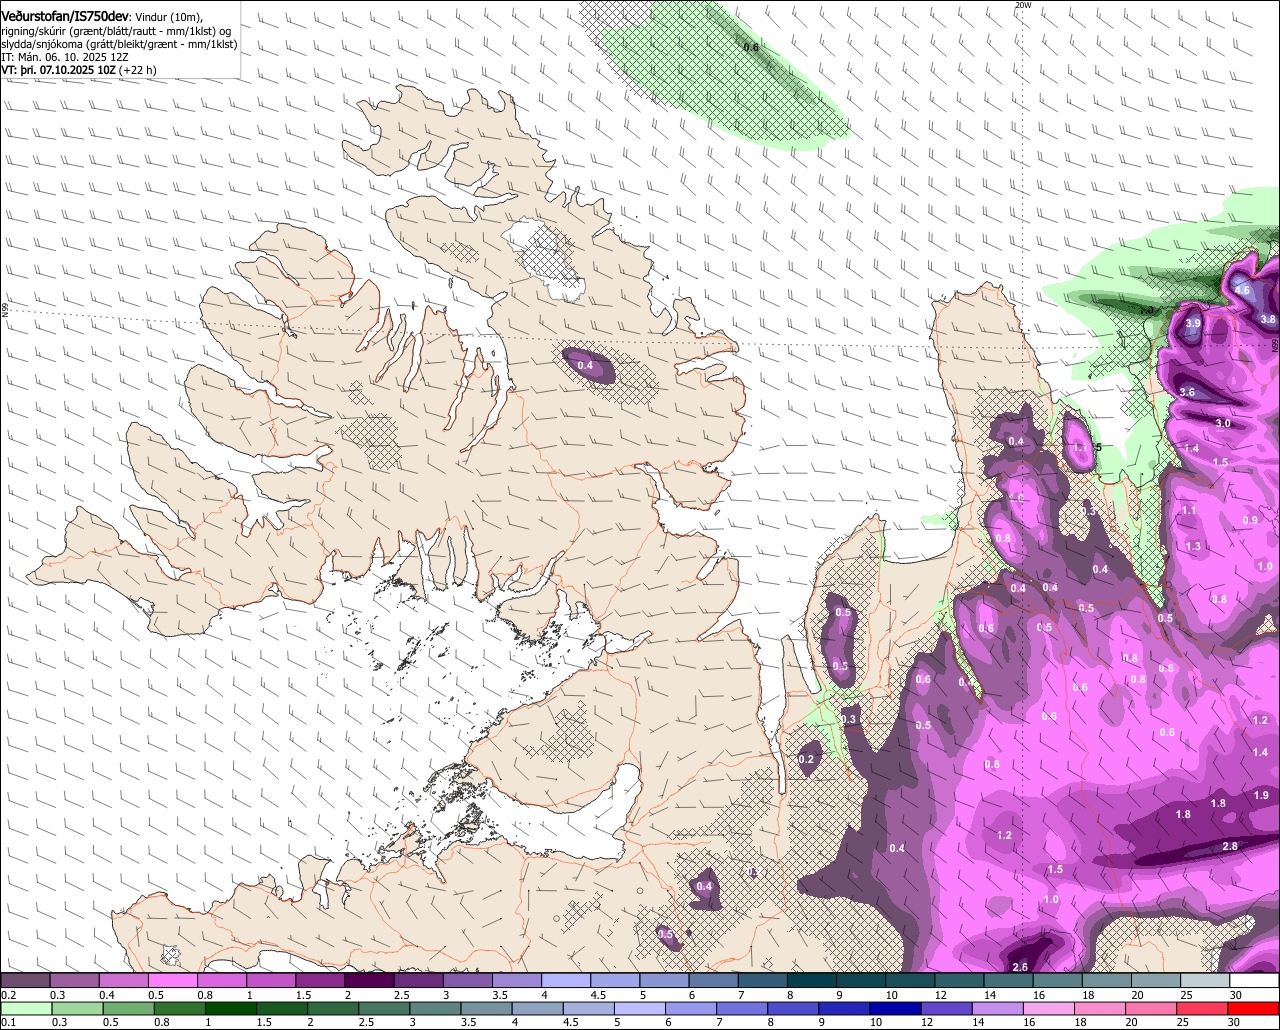This screenshot has width=1280, height=1030.
Task: Select upper legend swatch between 18 and 20
Action: (x=1108, y=980)
